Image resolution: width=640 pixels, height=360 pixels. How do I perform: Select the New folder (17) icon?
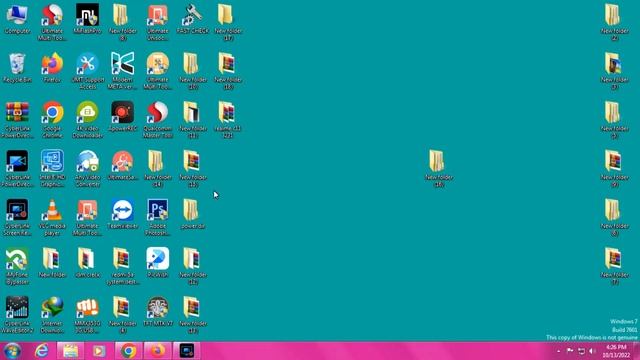click(x=228, y=22)
